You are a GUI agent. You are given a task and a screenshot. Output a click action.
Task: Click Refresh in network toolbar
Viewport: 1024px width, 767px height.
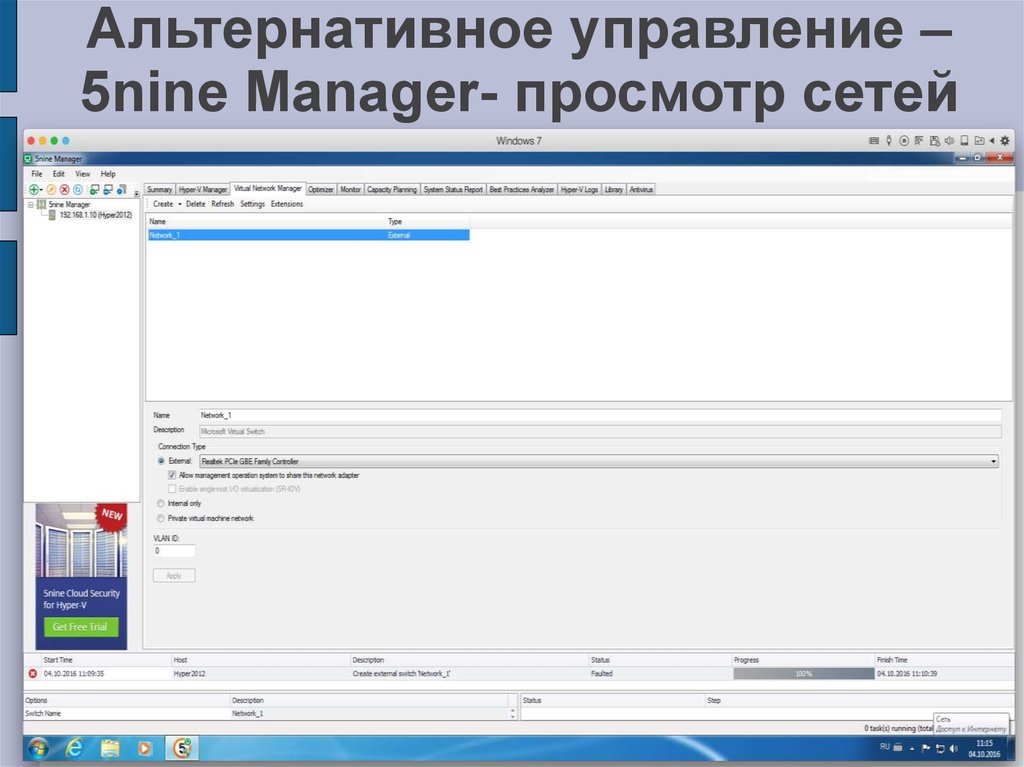pyautogui.click(x=223, y=204)
